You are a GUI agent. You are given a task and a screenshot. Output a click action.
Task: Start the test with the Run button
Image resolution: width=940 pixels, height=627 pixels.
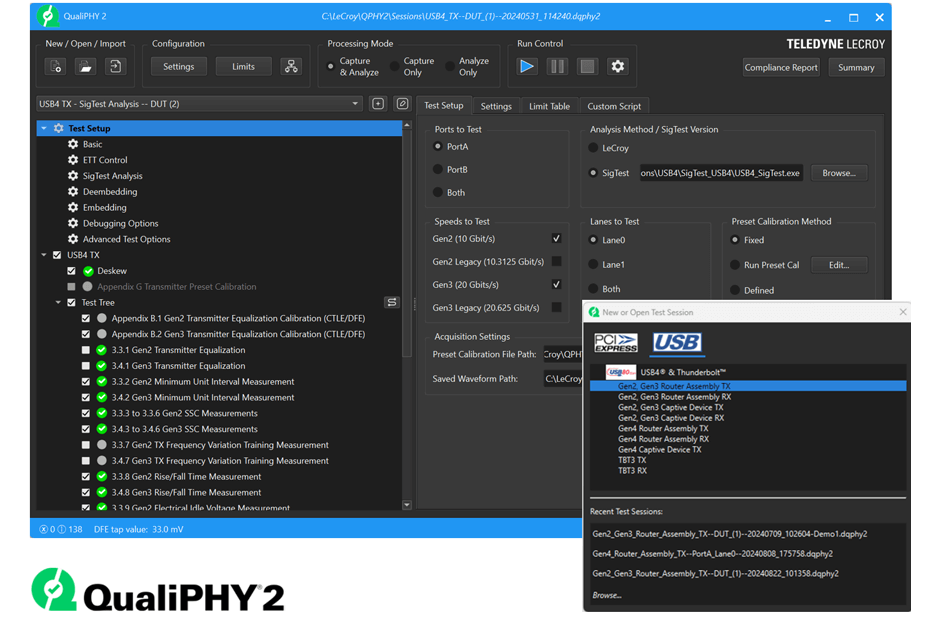[x=527, y=67]
